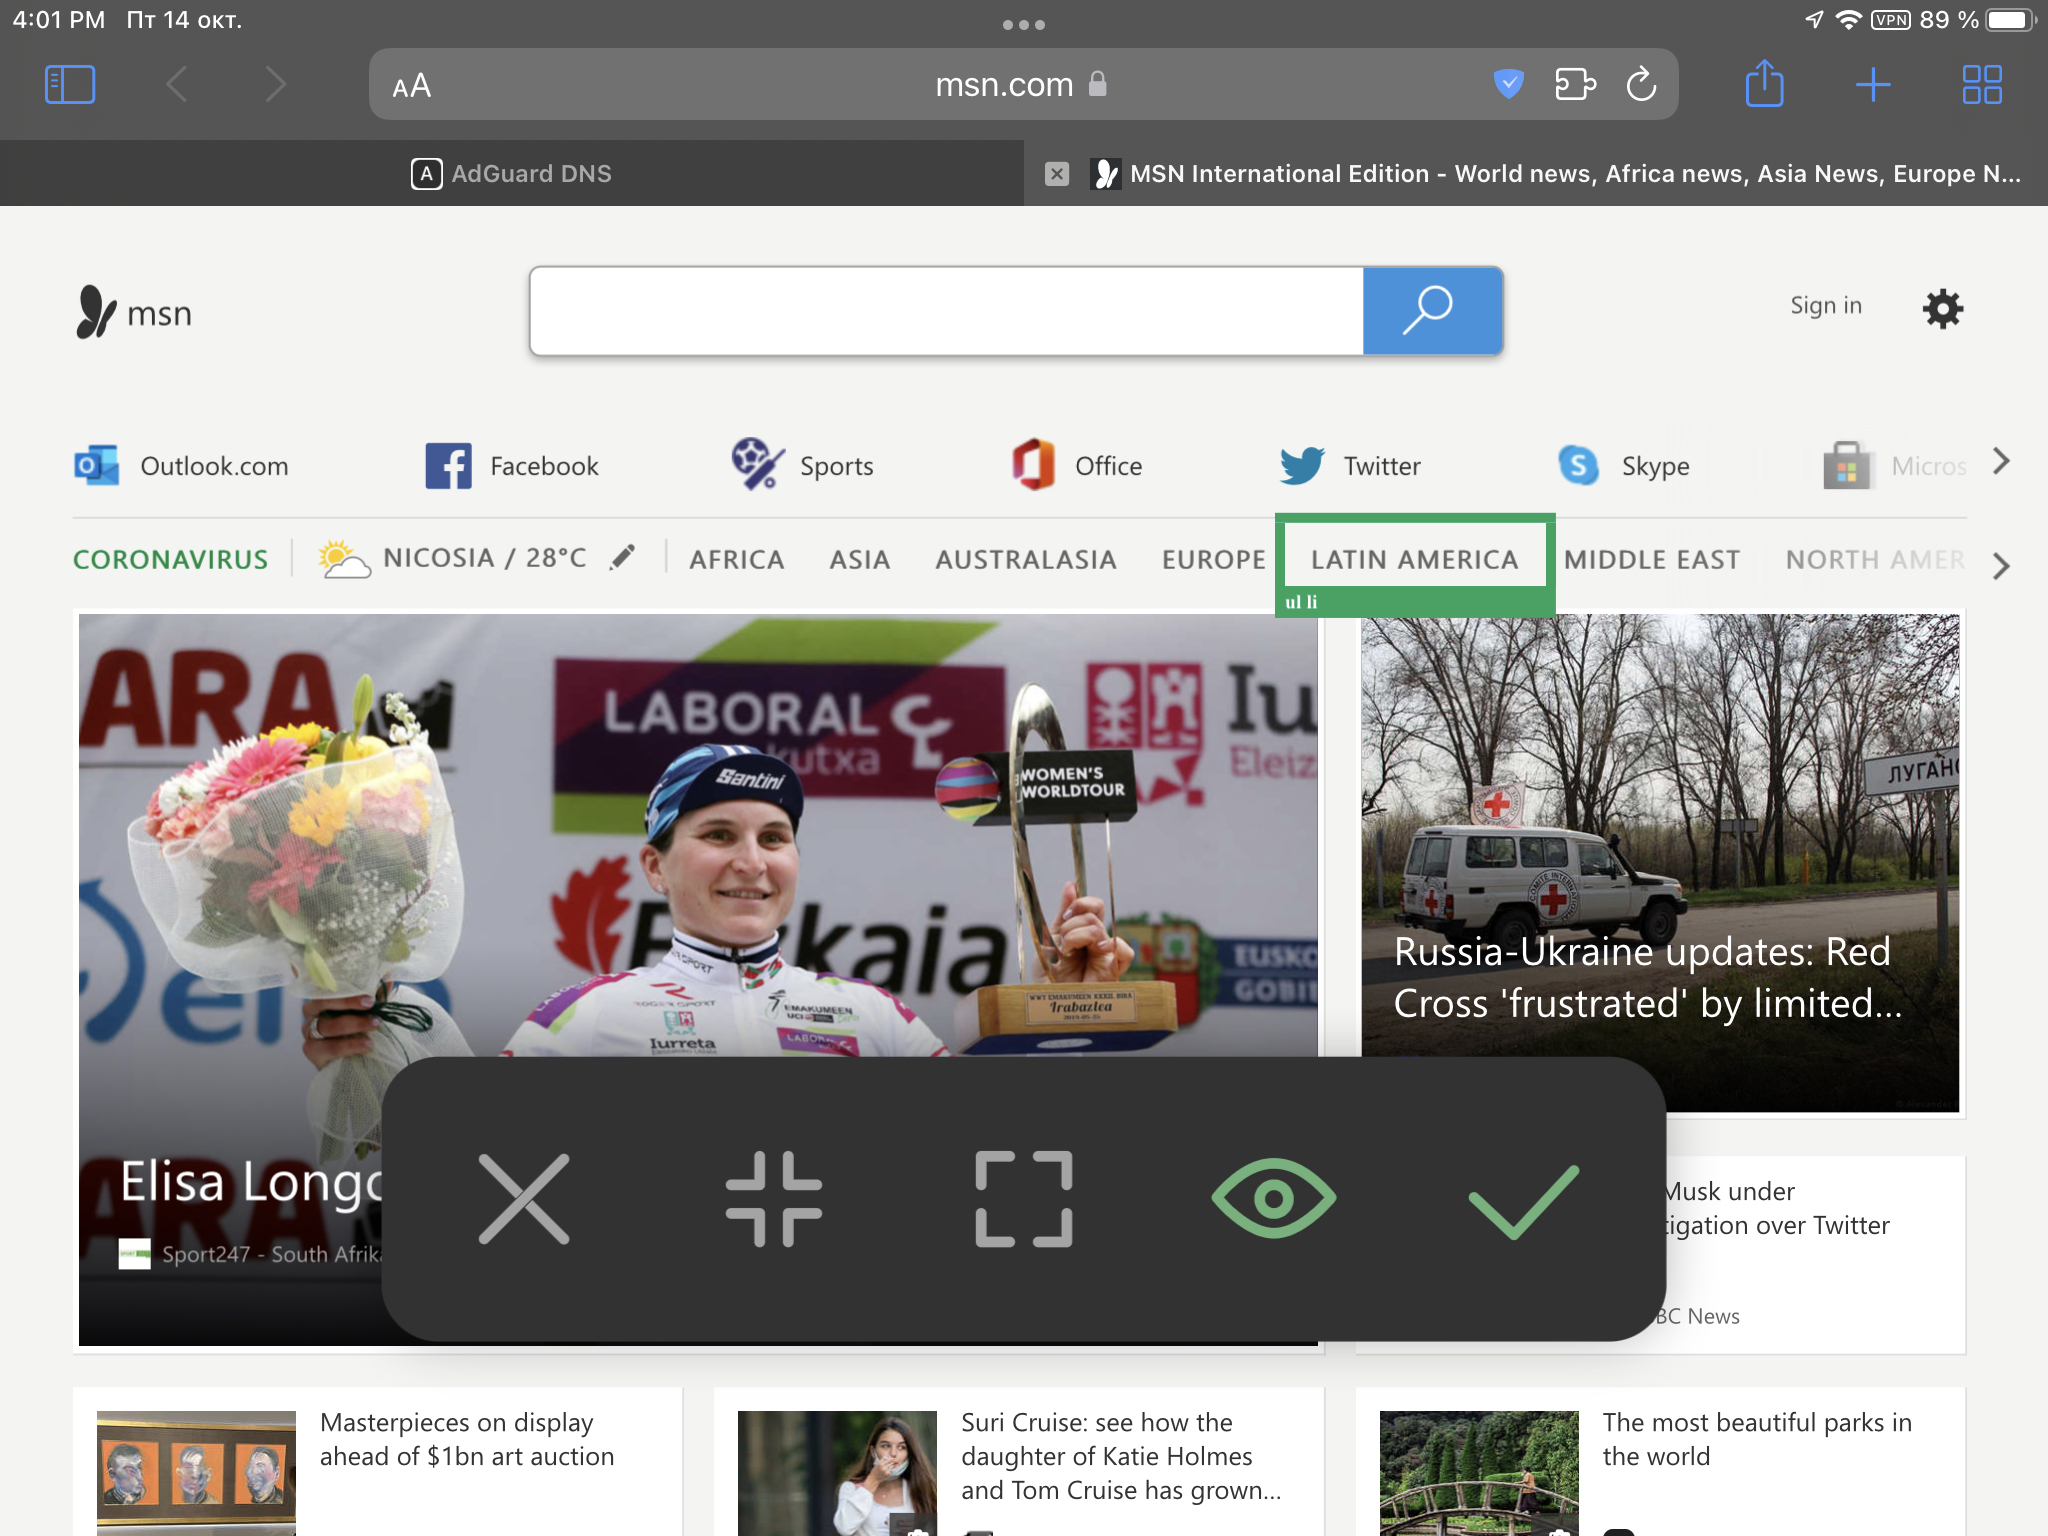The width and height of the screenshot is (2048, 1536).
Task: Open the extensions puzzle icon
Action: (1575, 84)
